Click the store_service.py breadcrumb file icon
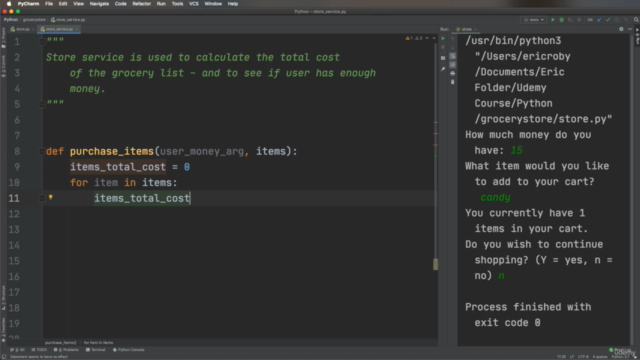 53,20
